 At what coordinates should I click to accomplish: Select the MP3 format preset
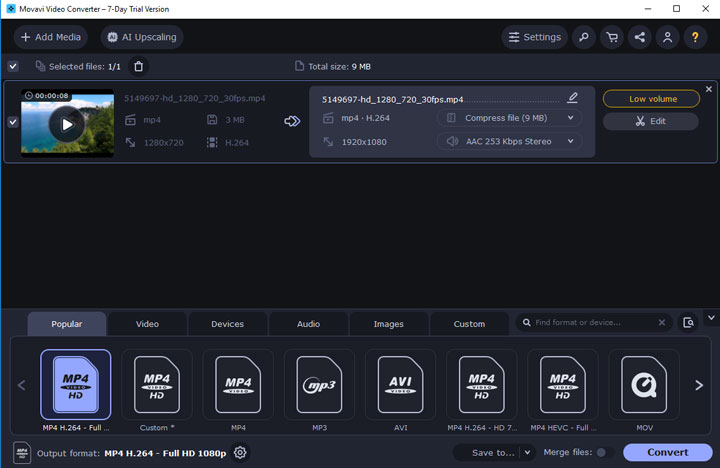[319, 385]
